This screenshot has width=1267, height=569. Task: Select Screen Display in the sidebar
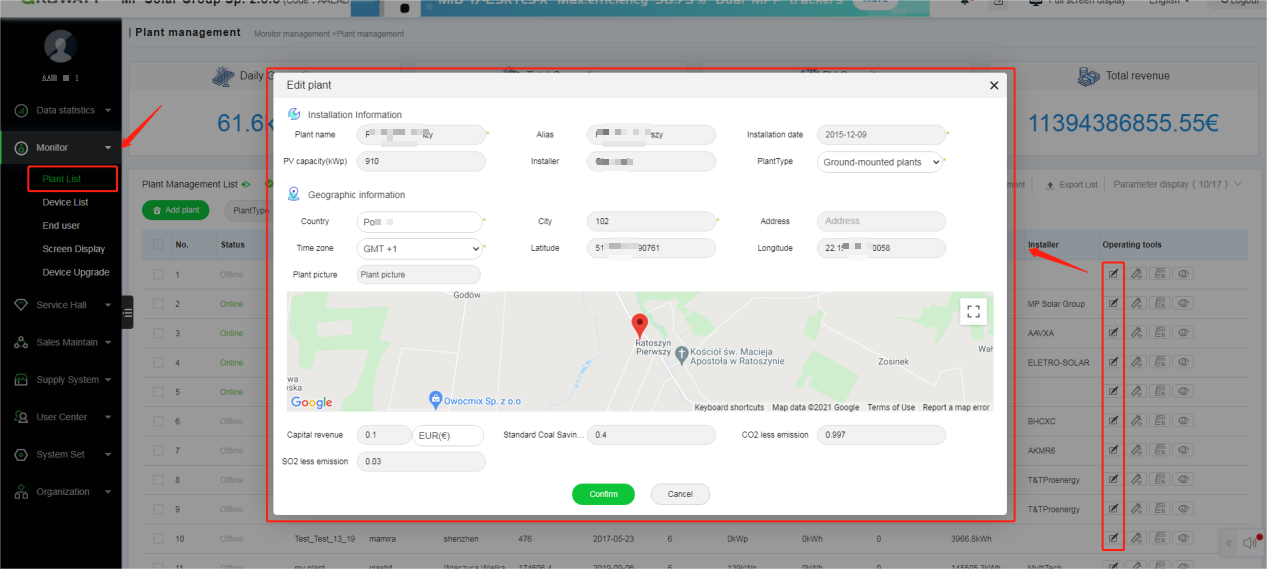coord(73,249)
